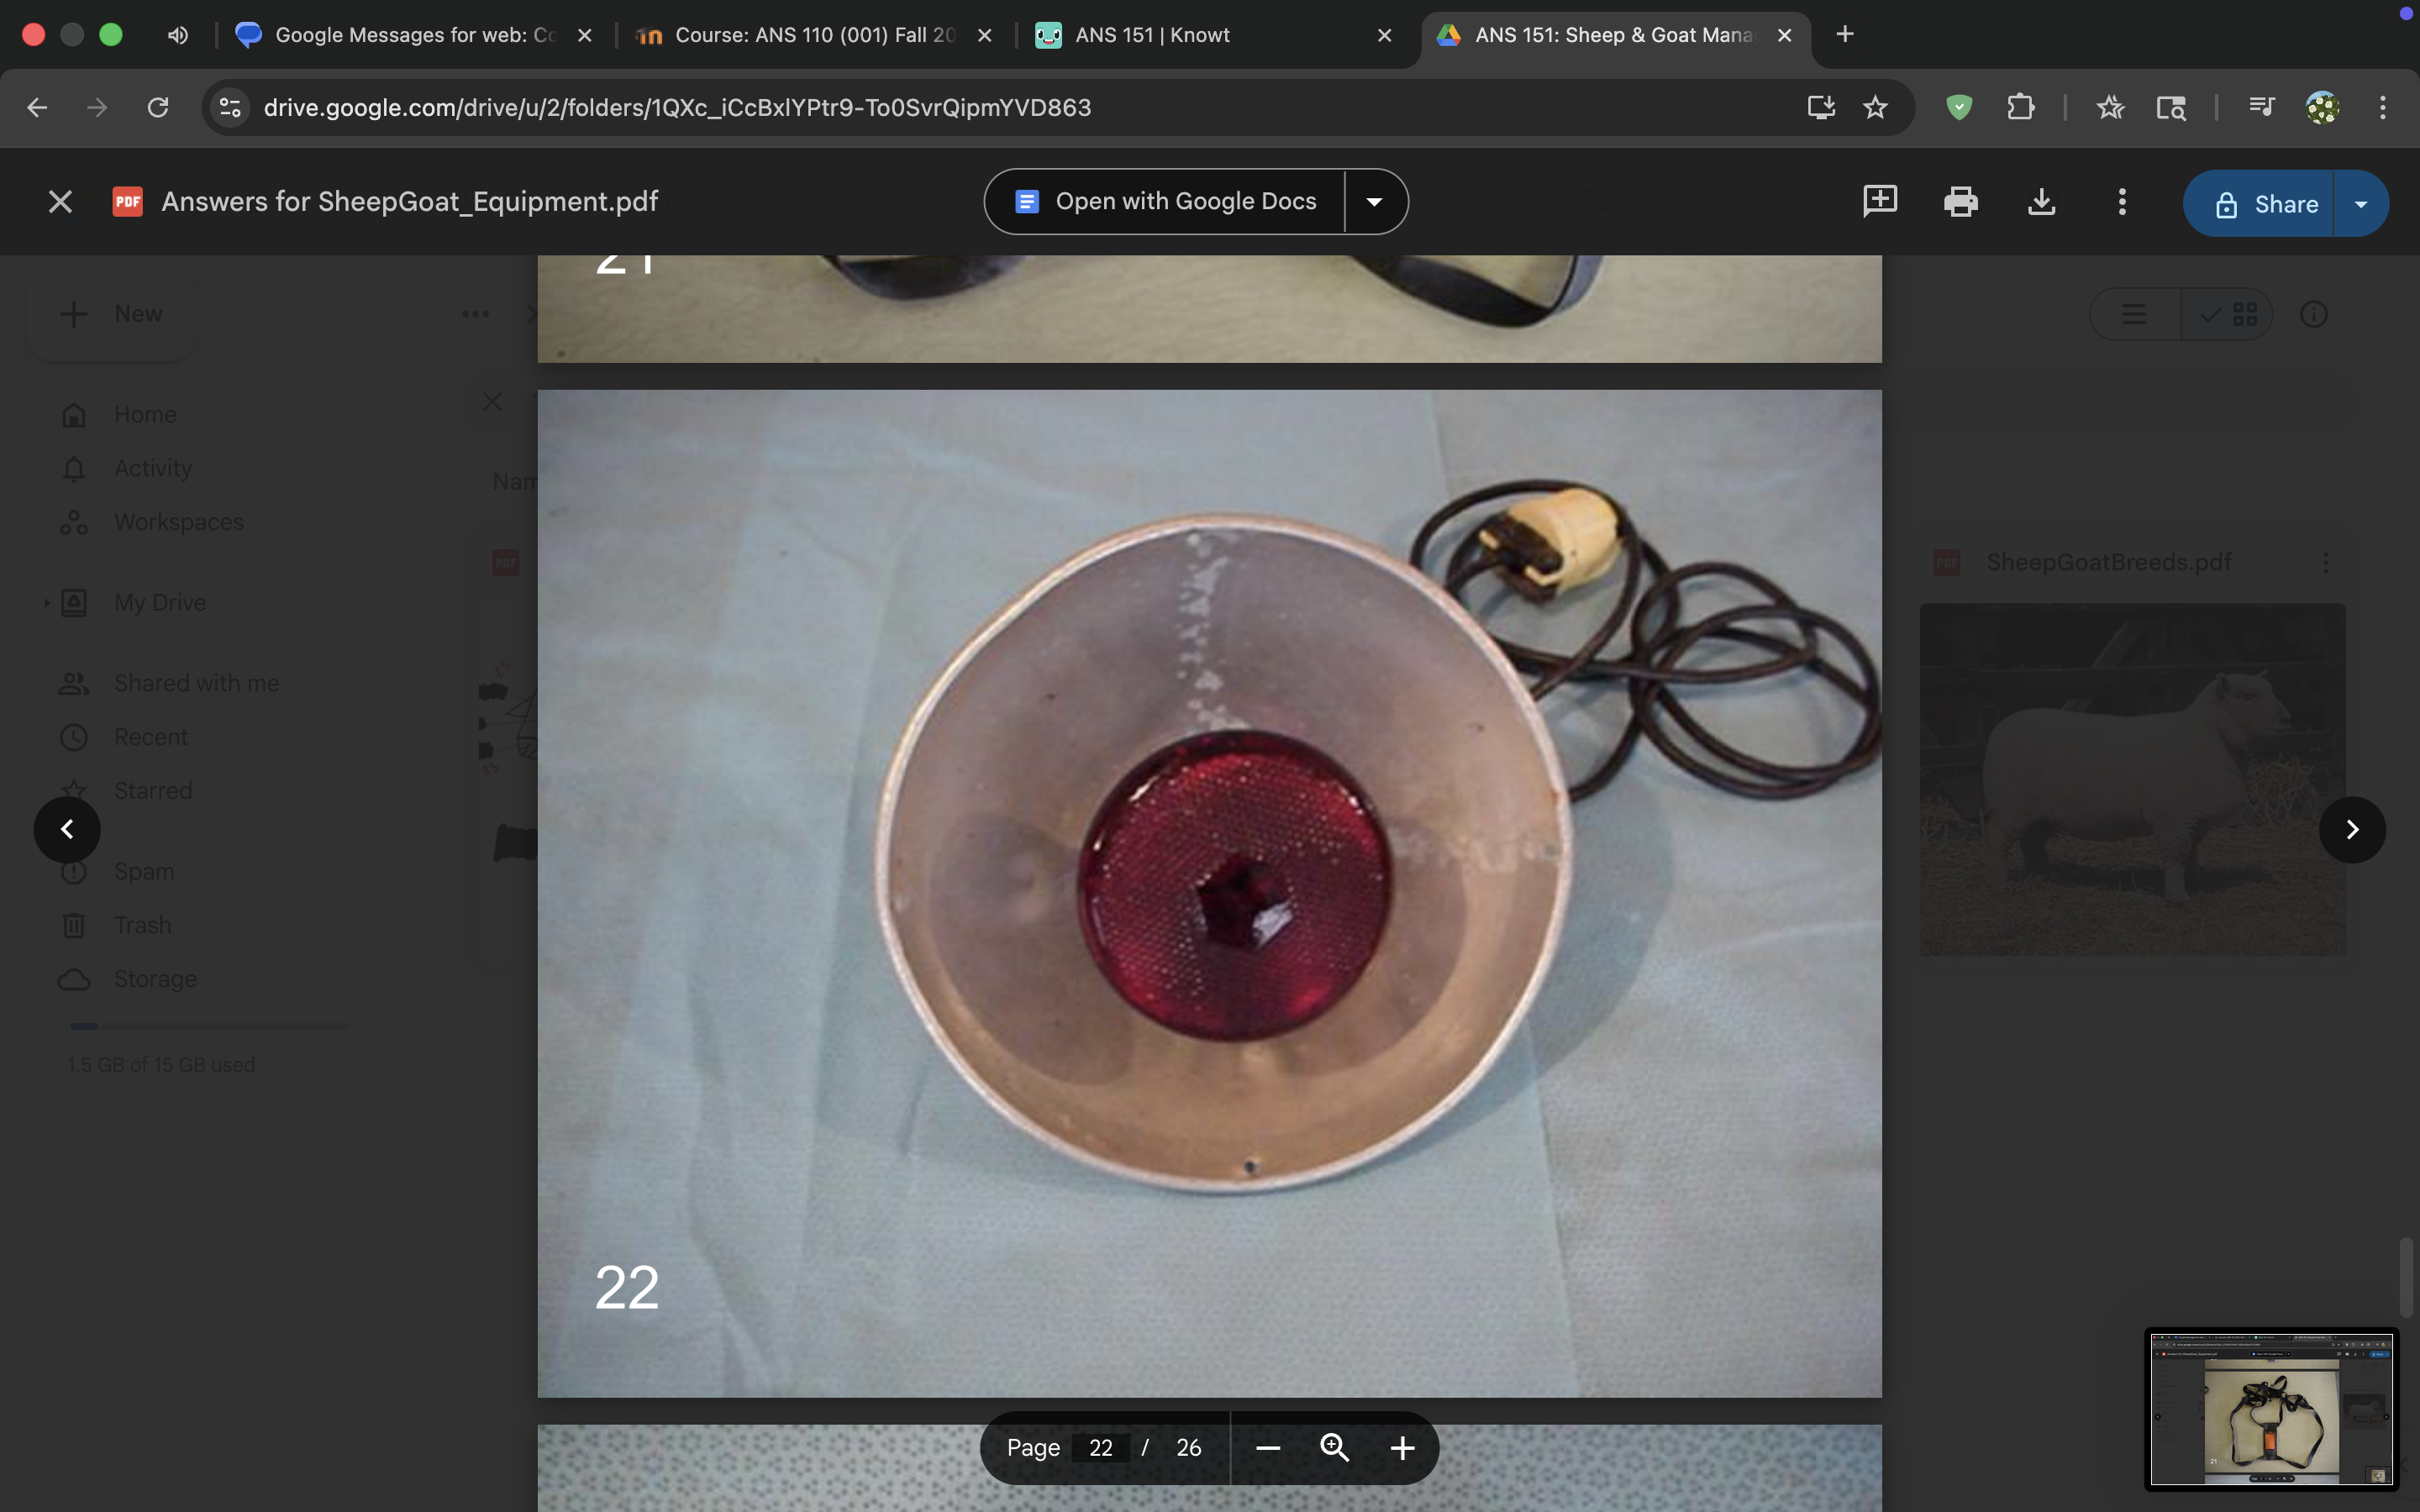Viewport: 2420px width, 1512px height.
Task: Click the vertical scrollbar of the PDF viewer
Action: tap(2405, 1278)
